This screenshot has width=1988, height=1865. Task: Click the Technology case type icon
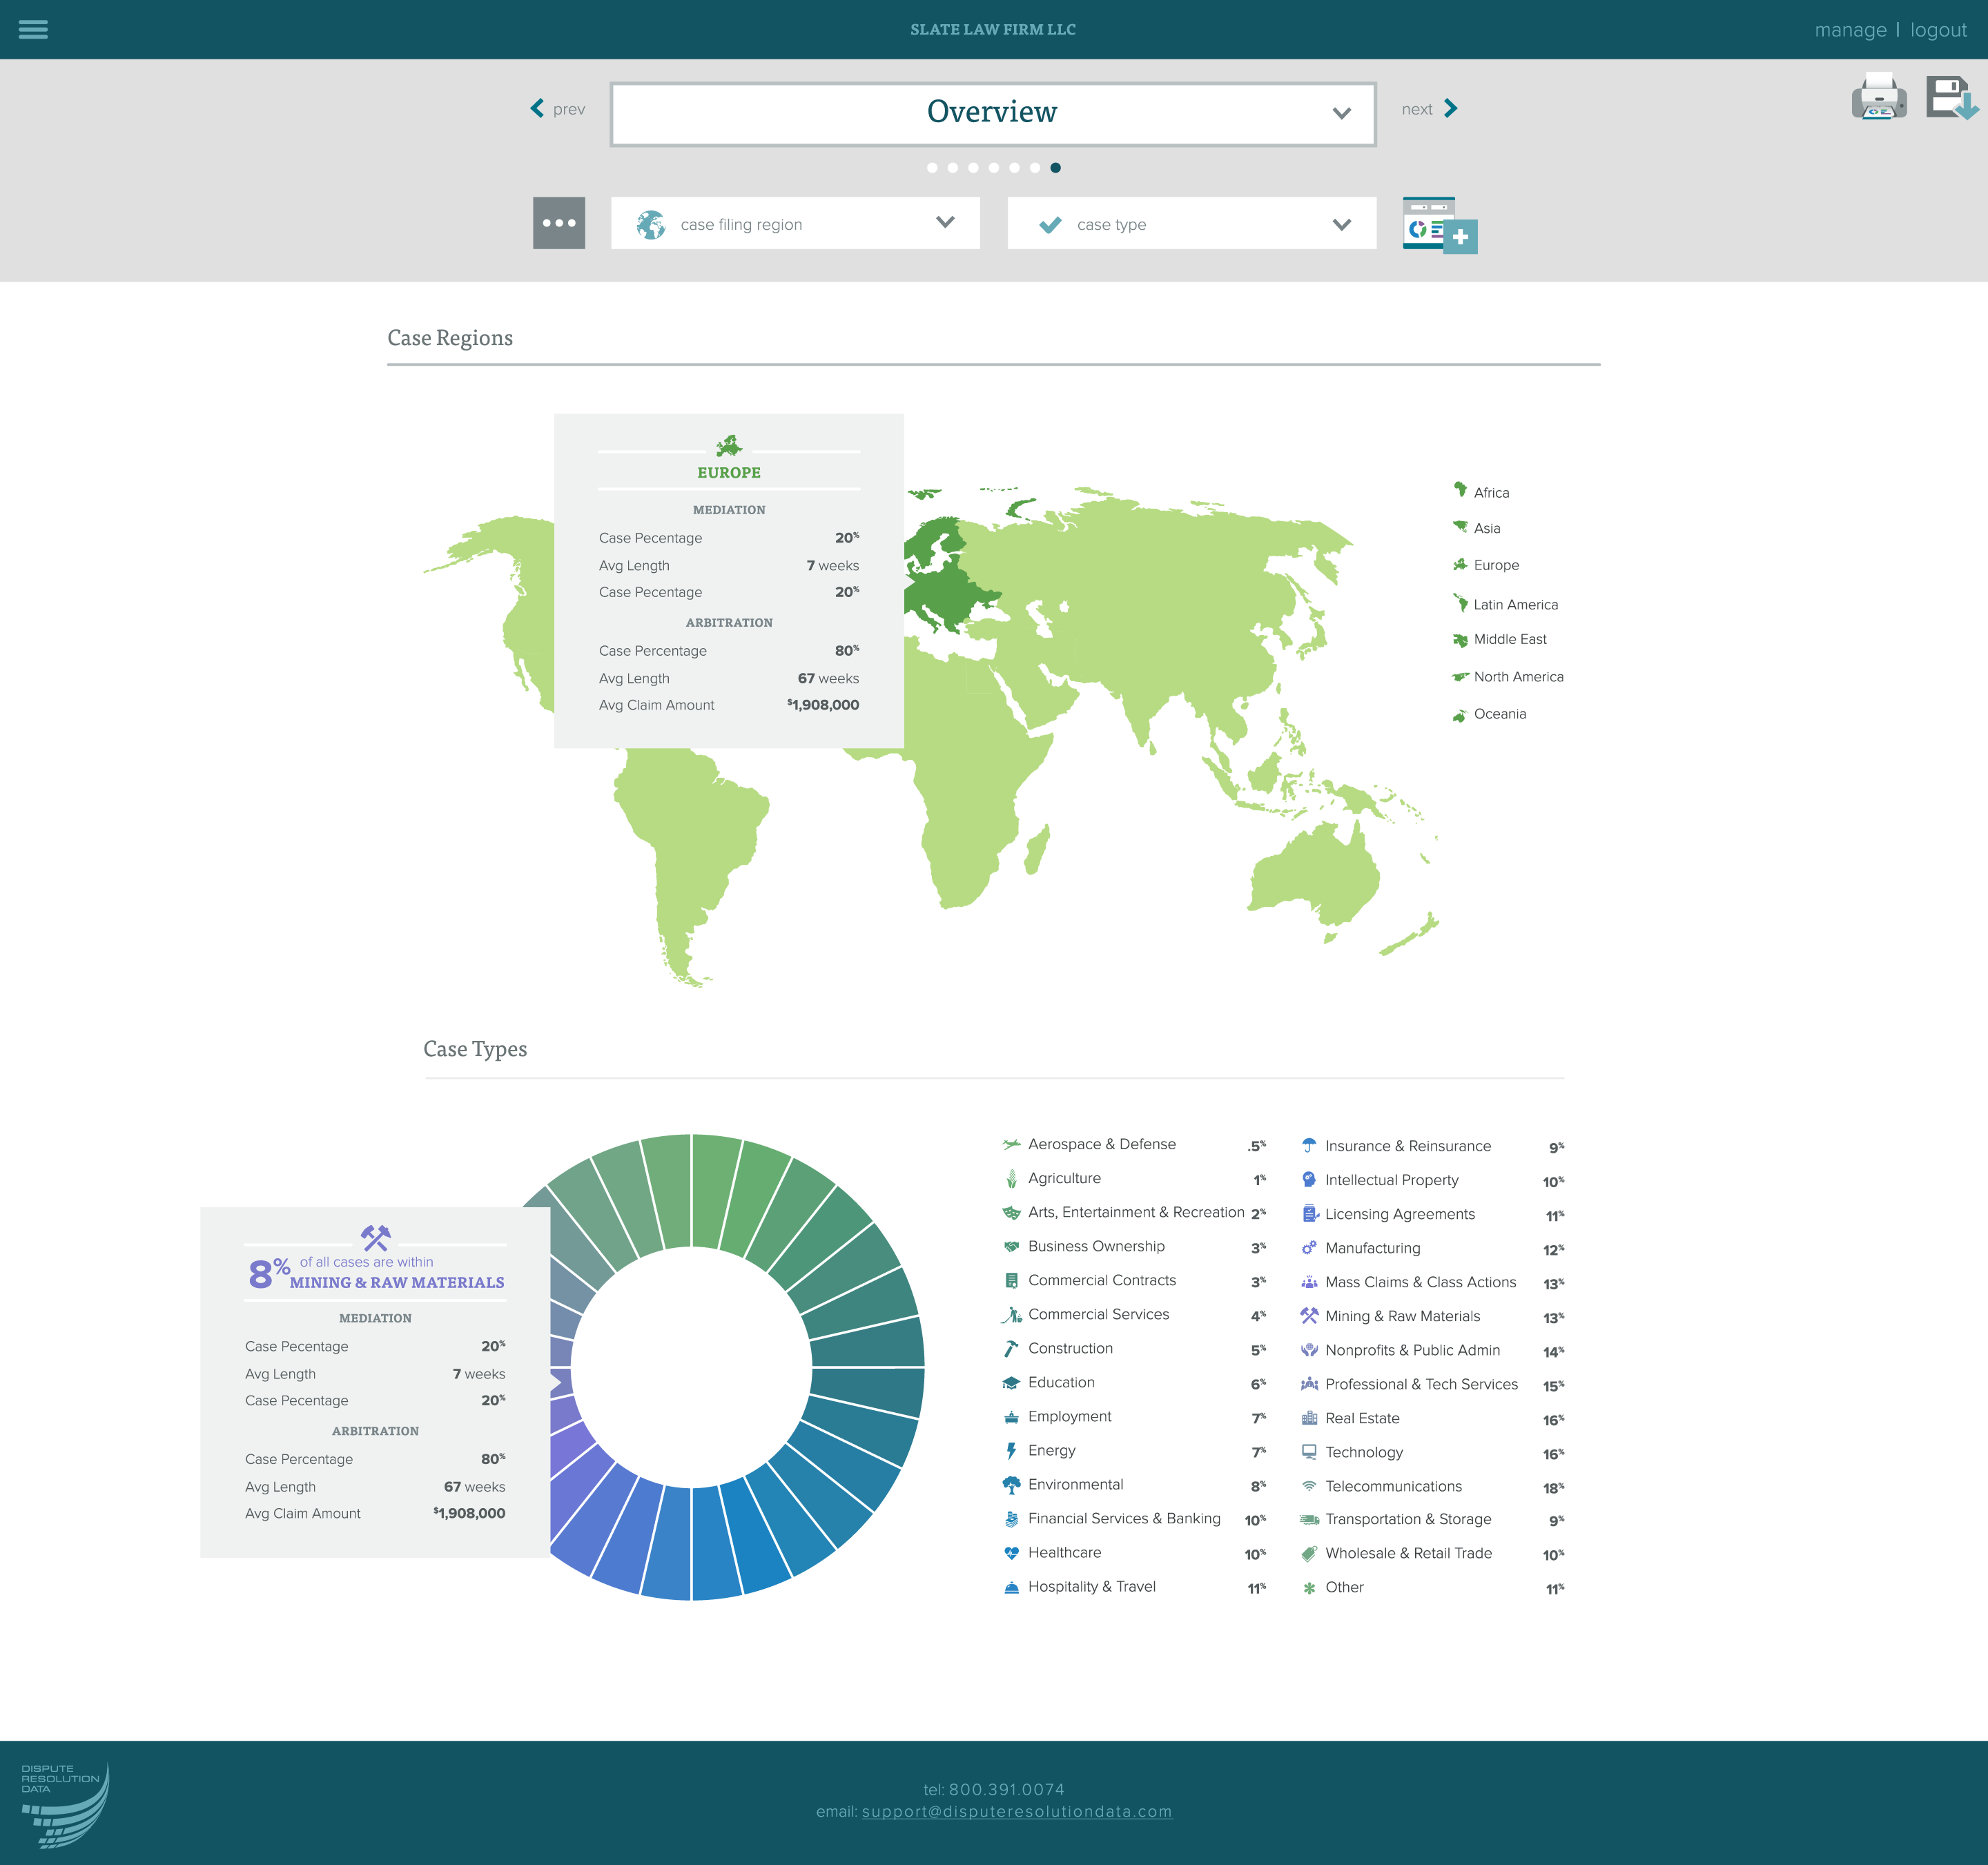click(x=1309, y=1452)
